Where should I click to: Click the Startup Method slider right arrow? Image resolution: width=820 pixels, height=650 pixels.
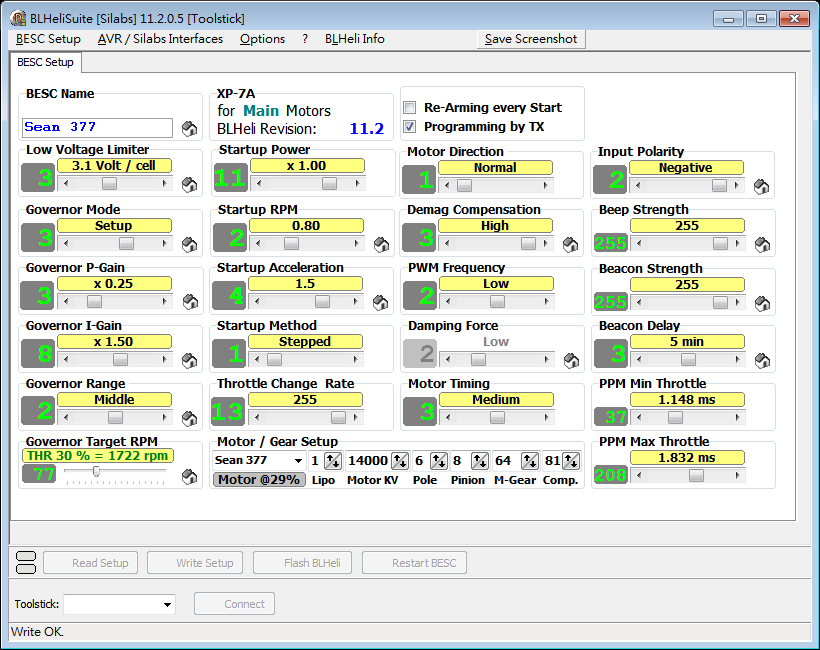356,359
